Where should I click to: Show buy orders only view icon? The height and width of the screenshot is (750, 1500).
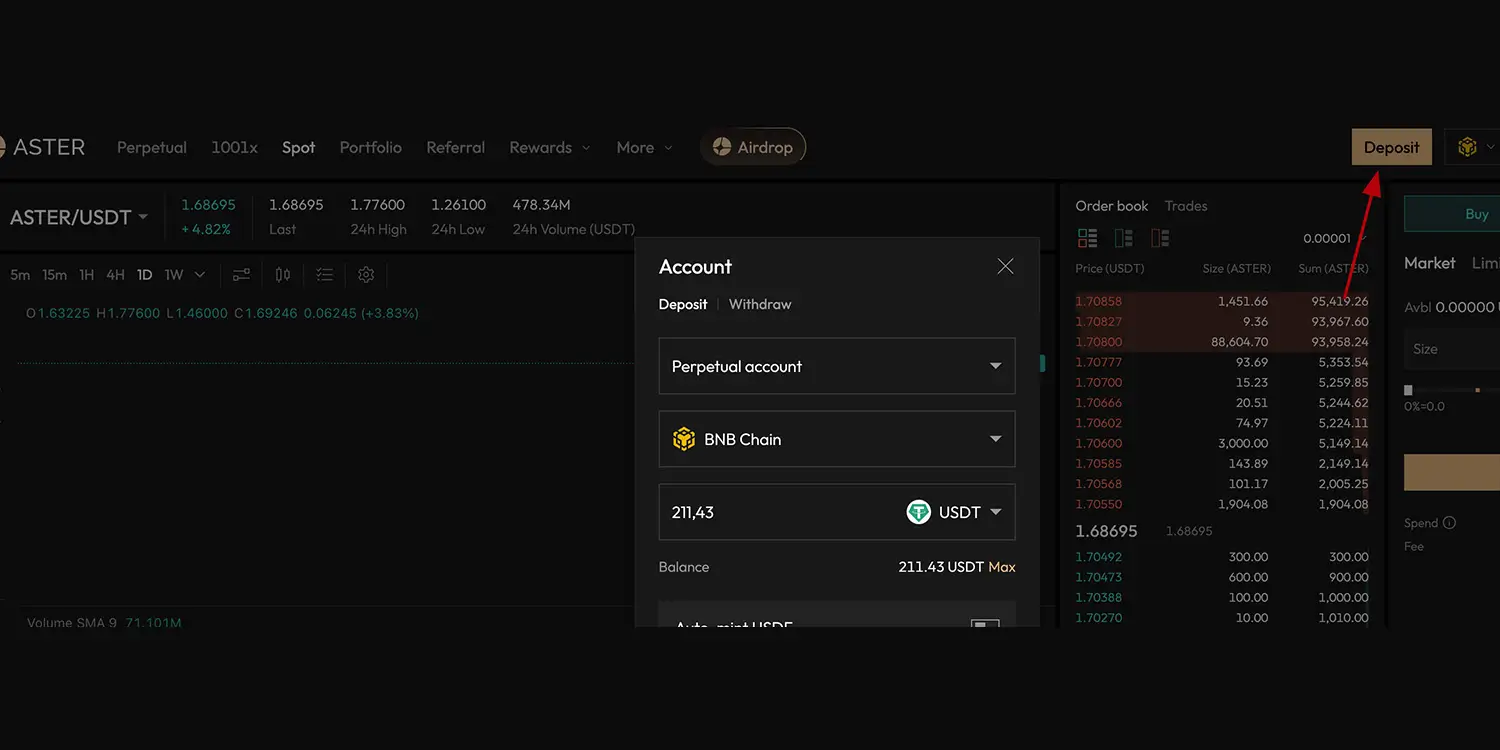pyautogui.click(x=1124, y=238)
